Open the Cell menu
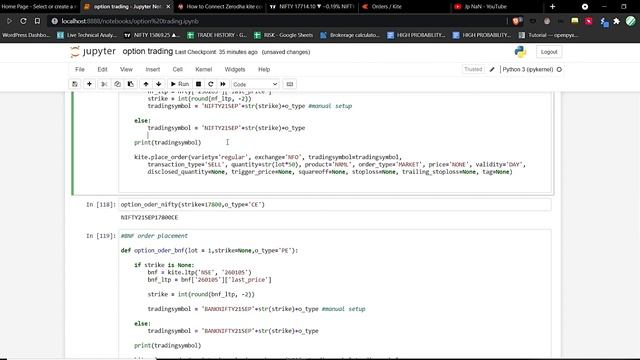This screenshot has height=360, width=640. (178, 69)
